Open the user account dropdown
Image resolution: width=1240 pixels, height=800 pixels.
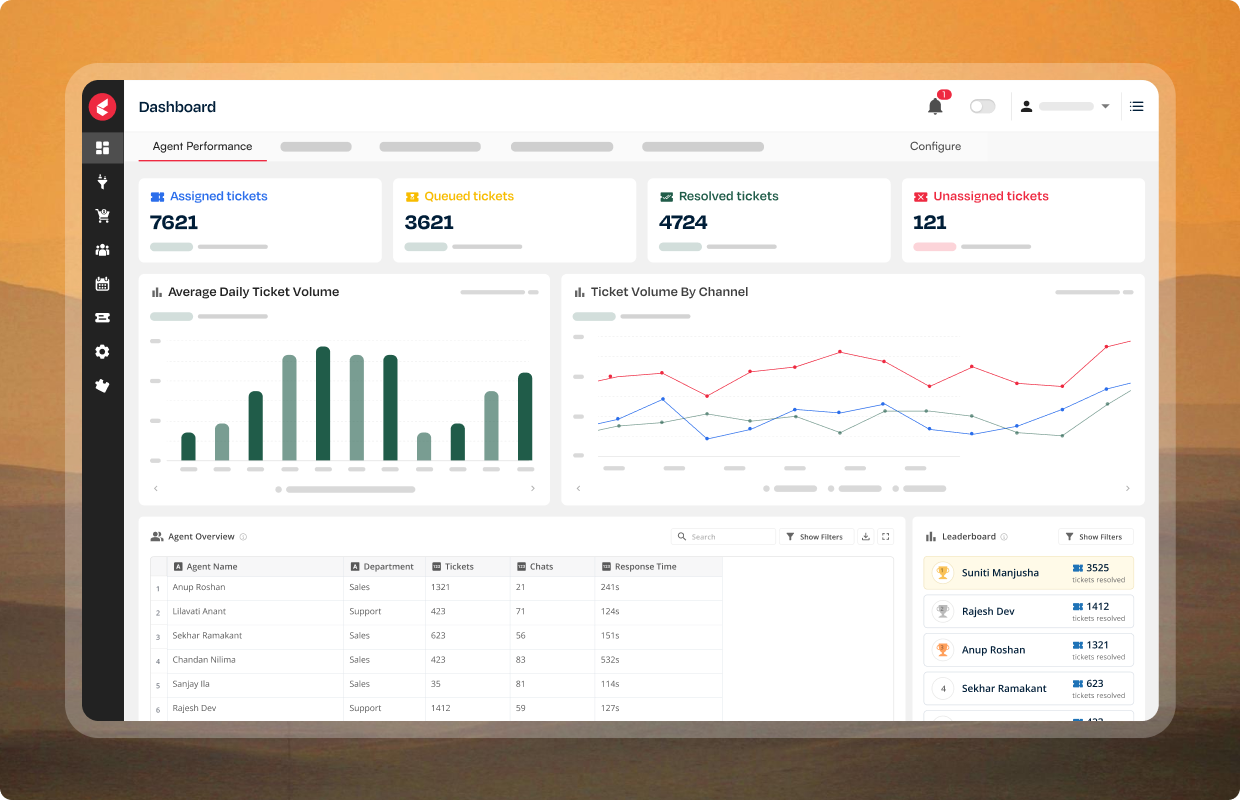(x=1065, y=106)
